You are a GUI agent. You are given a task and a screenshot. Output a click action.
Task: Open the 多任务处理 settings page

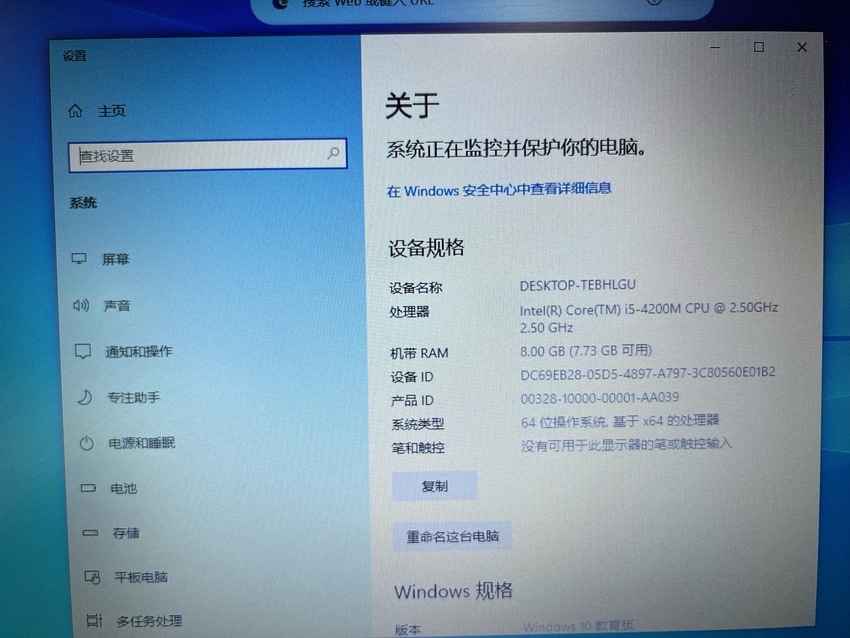pyautogui.click(x=149, y=621)
